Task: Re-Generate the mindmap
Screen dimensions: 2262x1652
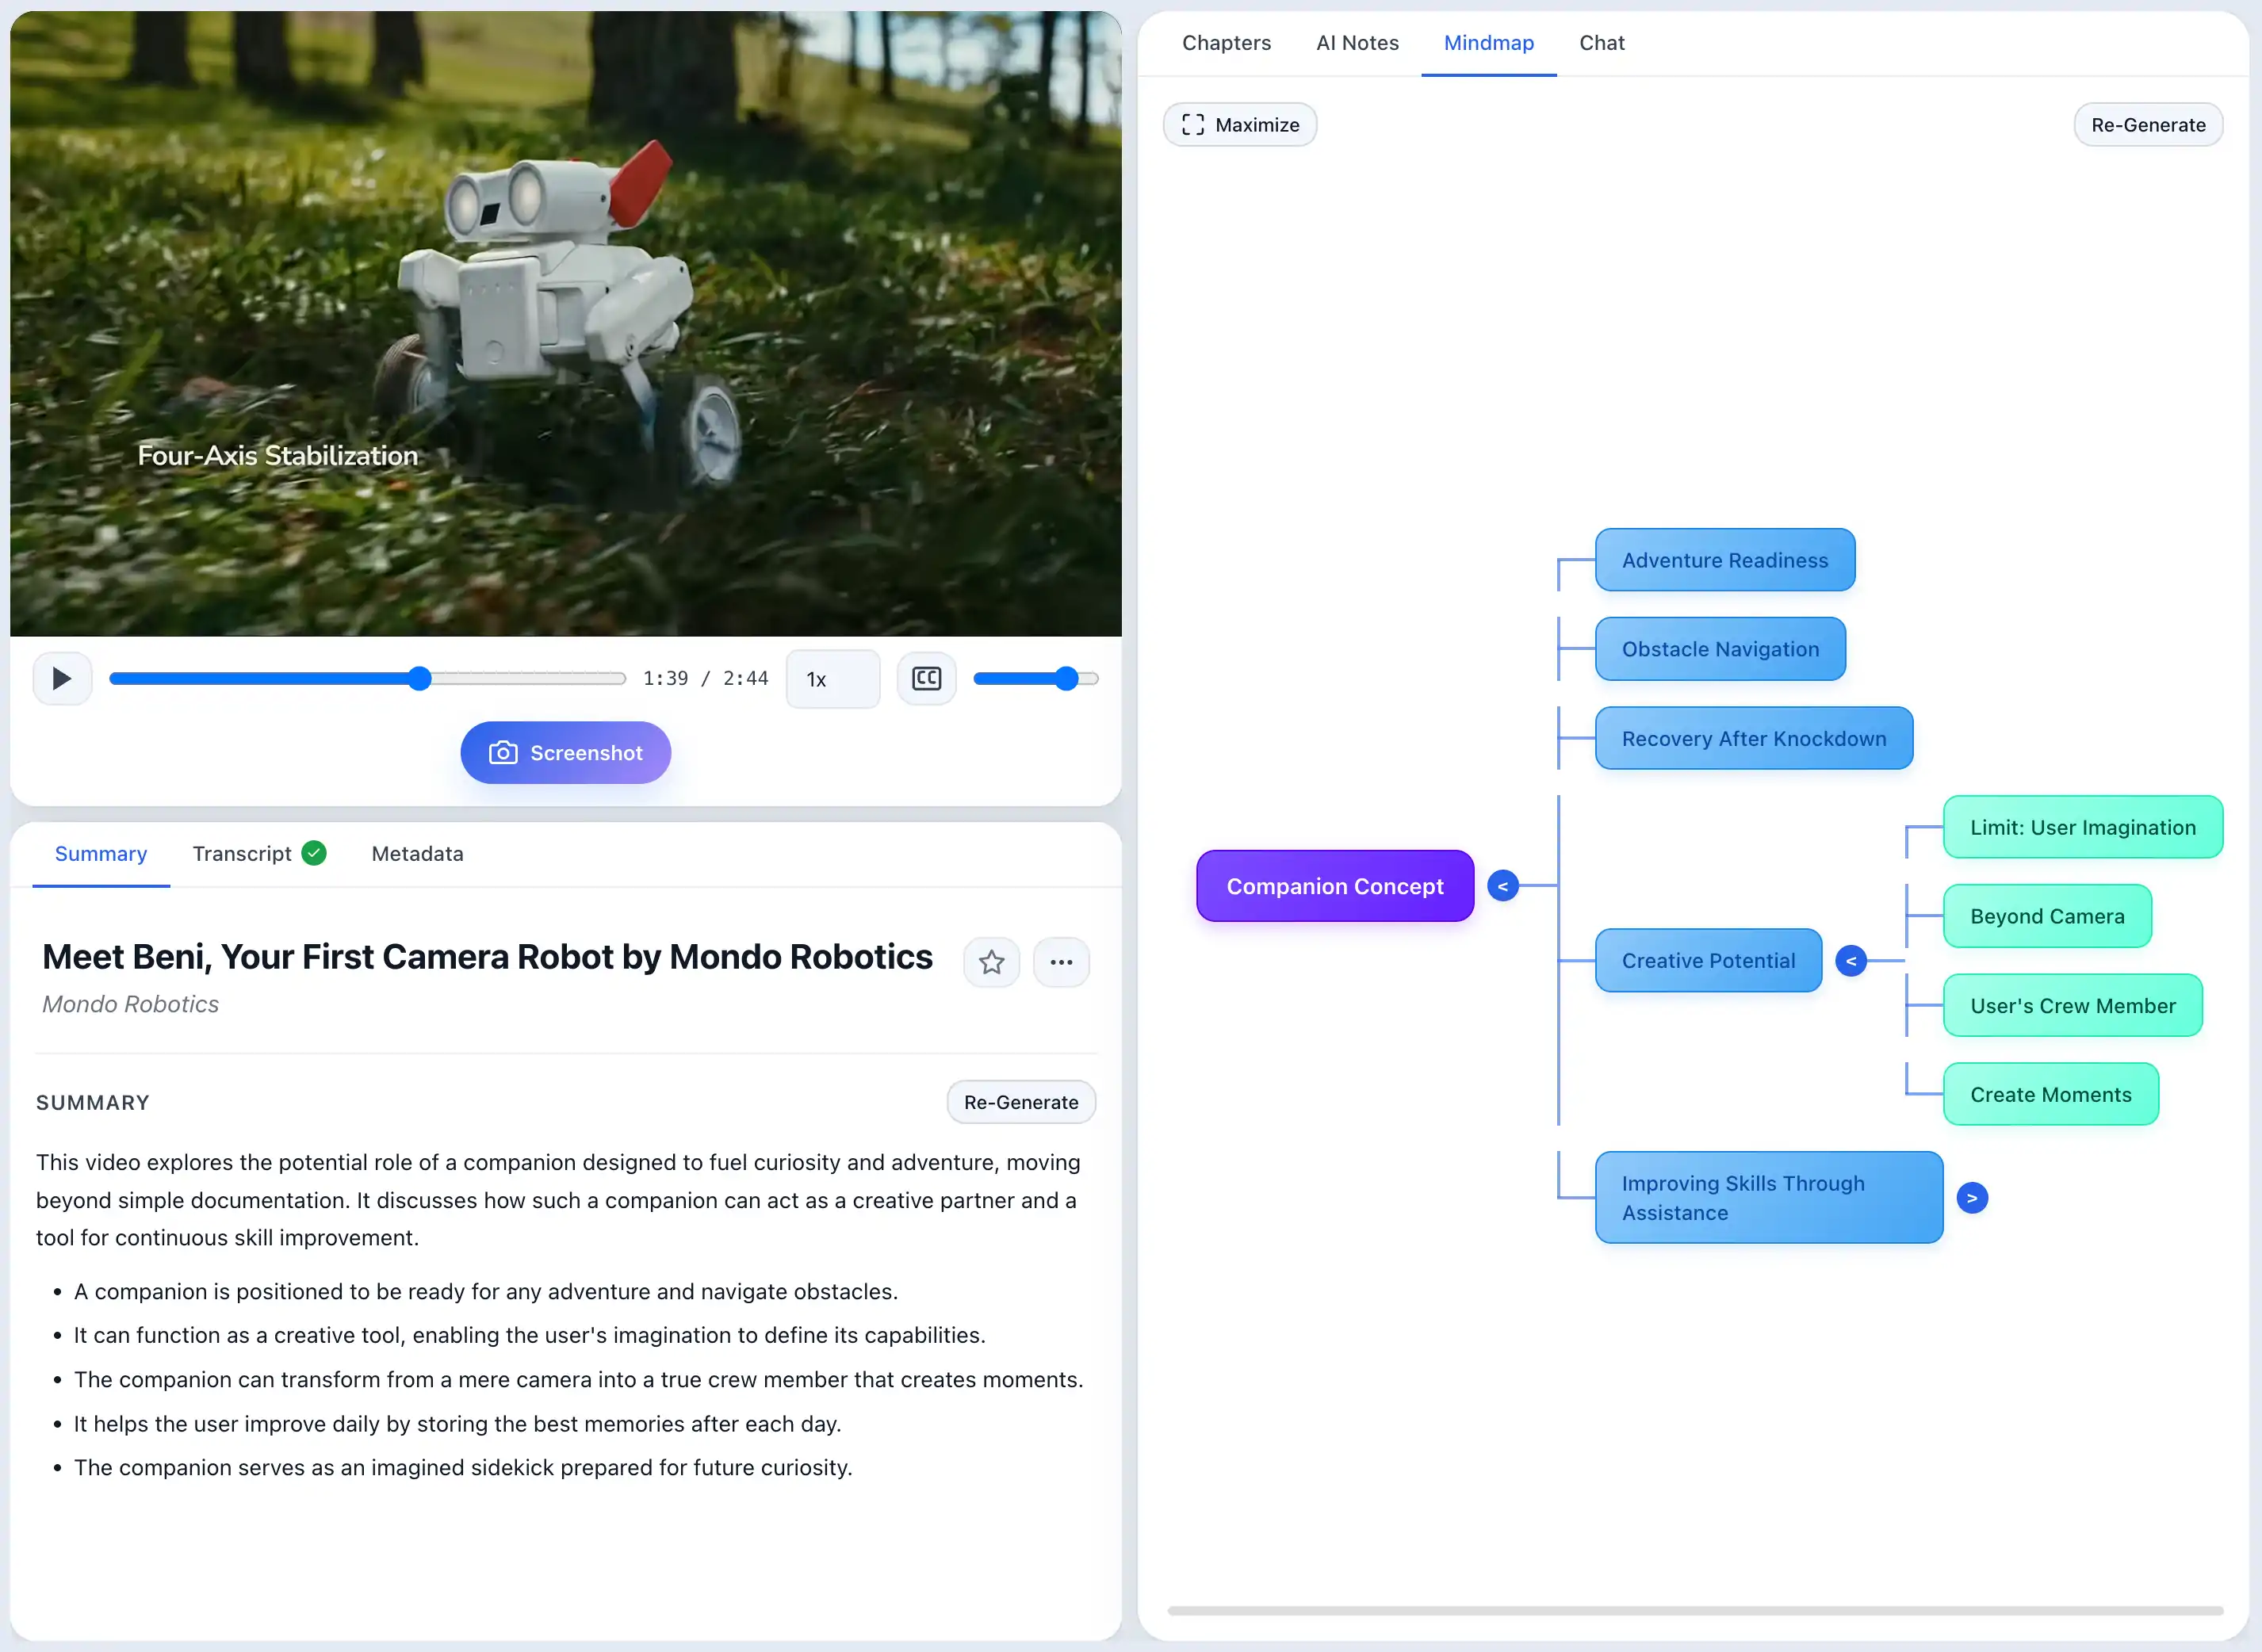Action: point(2149,125)
